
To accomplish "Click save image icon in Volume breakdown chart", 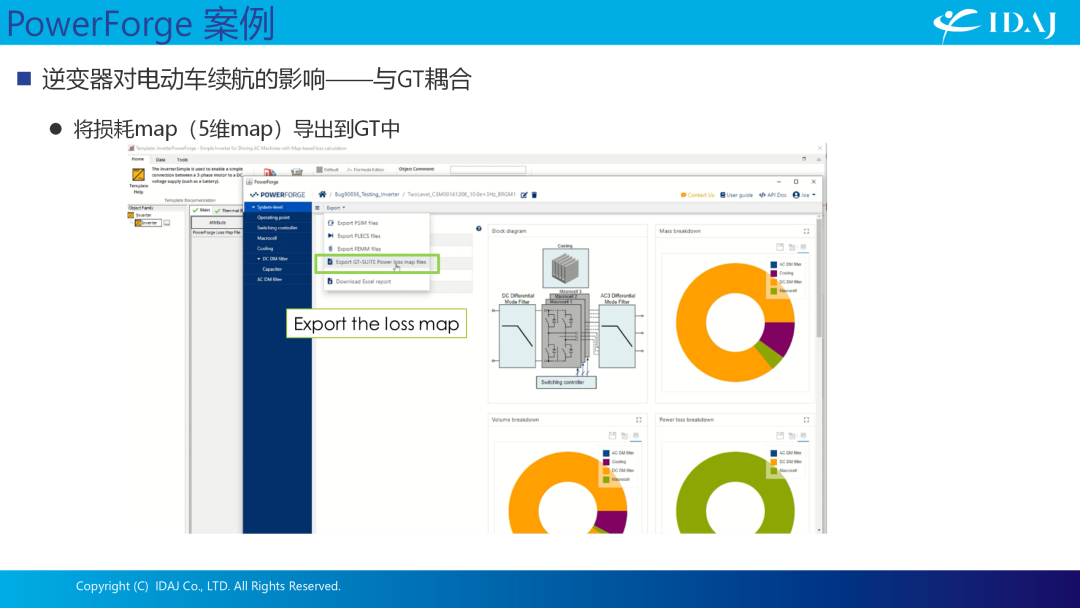I will [x=612, y=436].
